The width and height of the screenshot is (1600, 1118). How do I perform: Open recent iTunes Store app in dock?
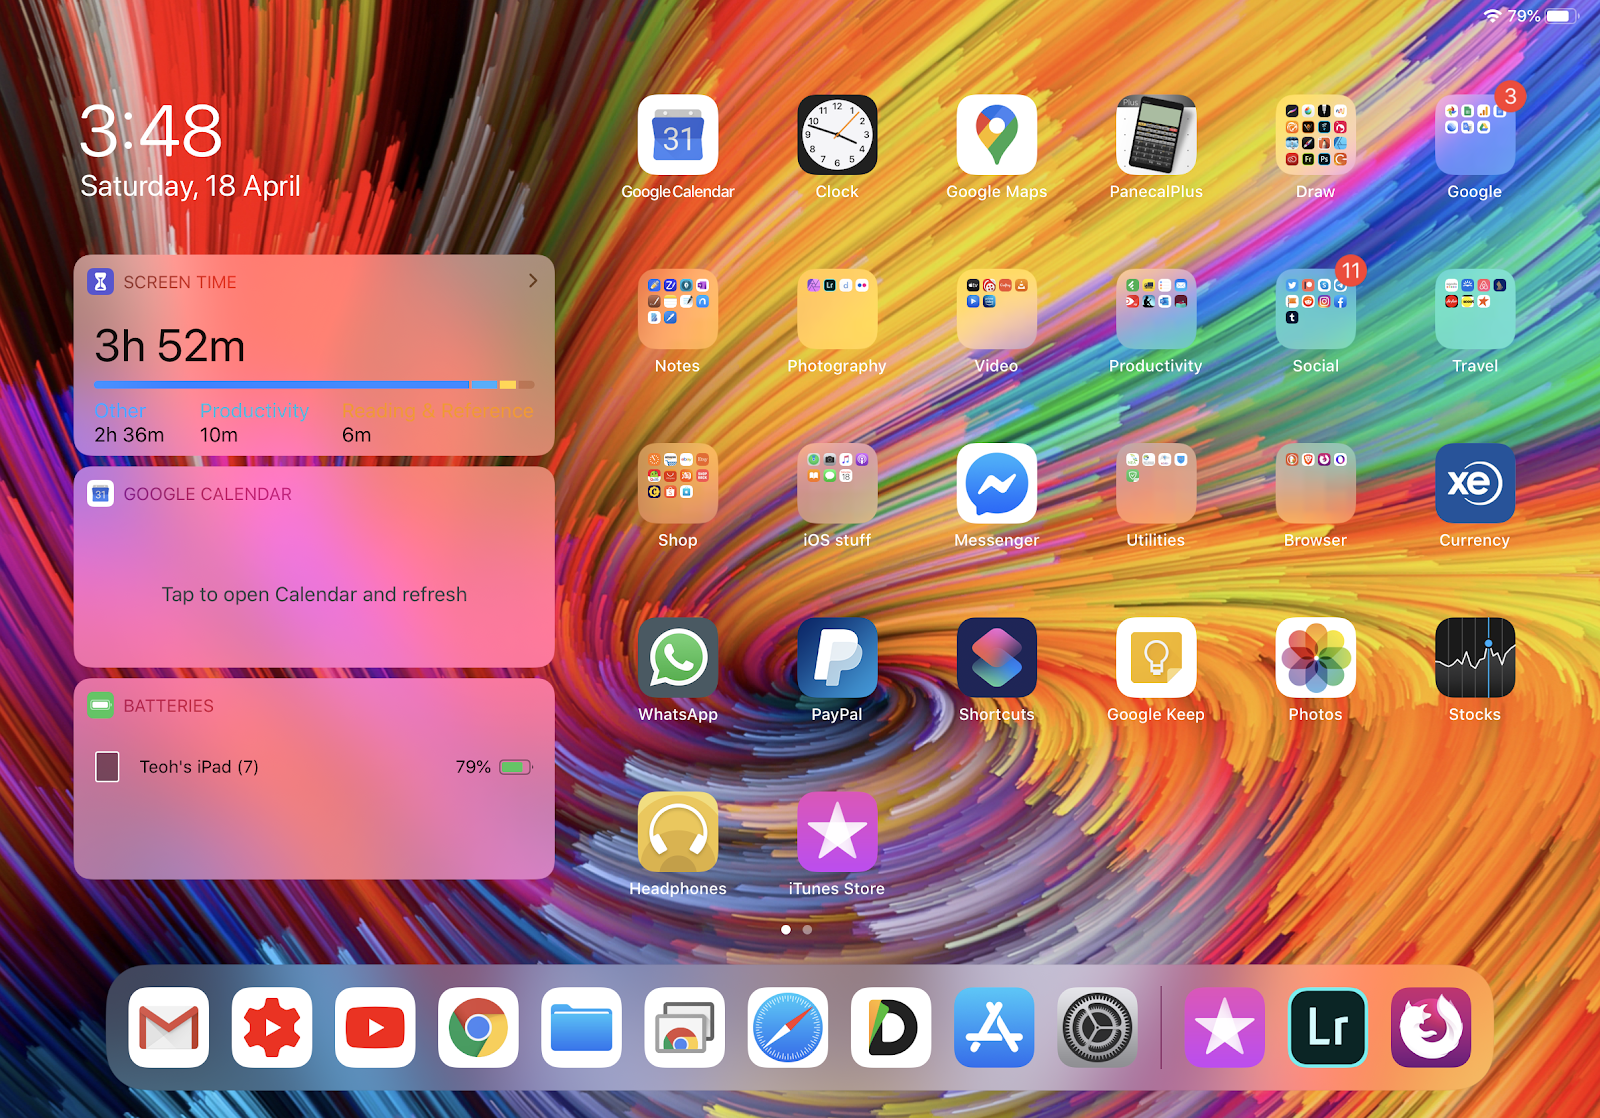[1225, 1028]
